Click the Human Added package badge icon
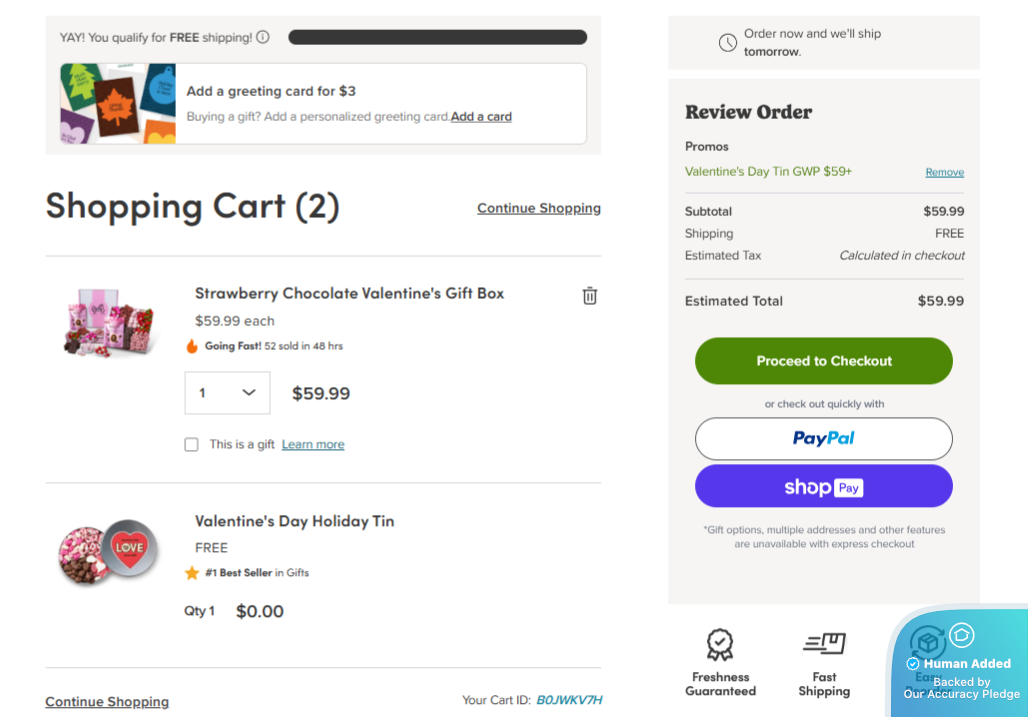Viewport: 1028px width, 717px height. coord(928,642)
